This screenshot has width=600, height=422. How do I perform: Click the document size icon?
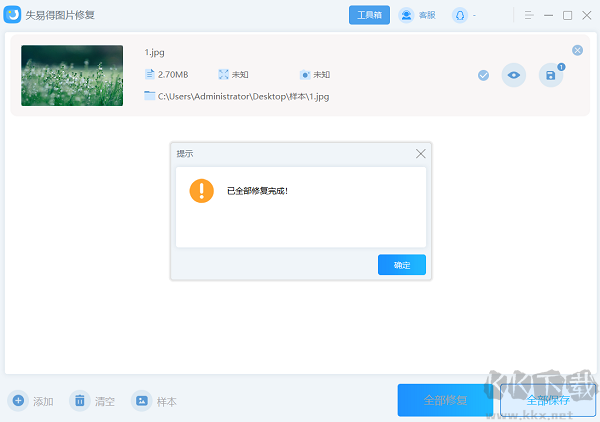point(149,74)
